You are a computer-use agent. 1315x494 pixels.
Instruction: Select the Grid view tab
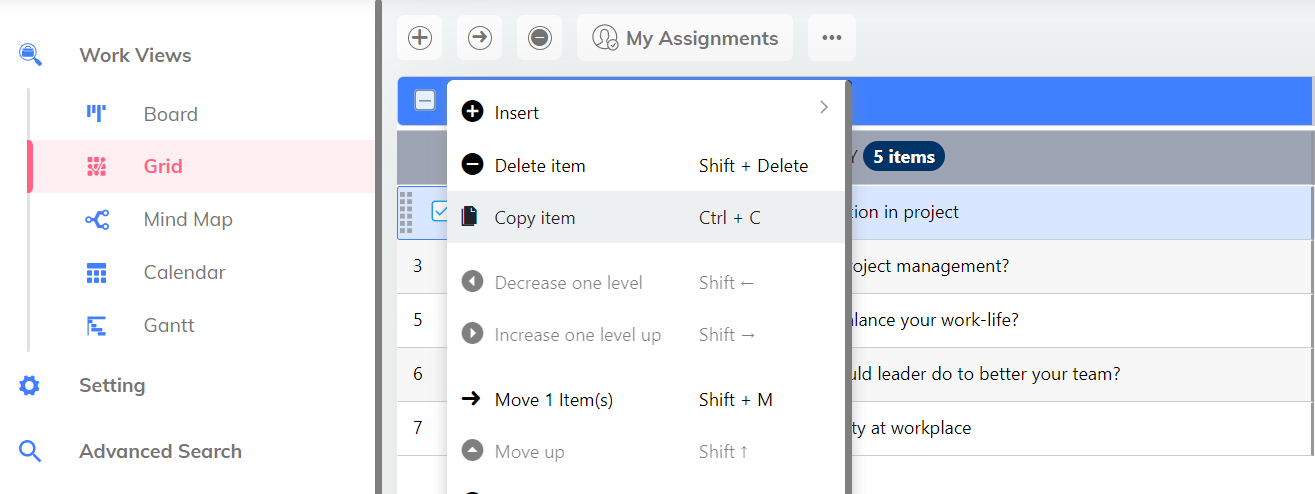pos(162,167)
